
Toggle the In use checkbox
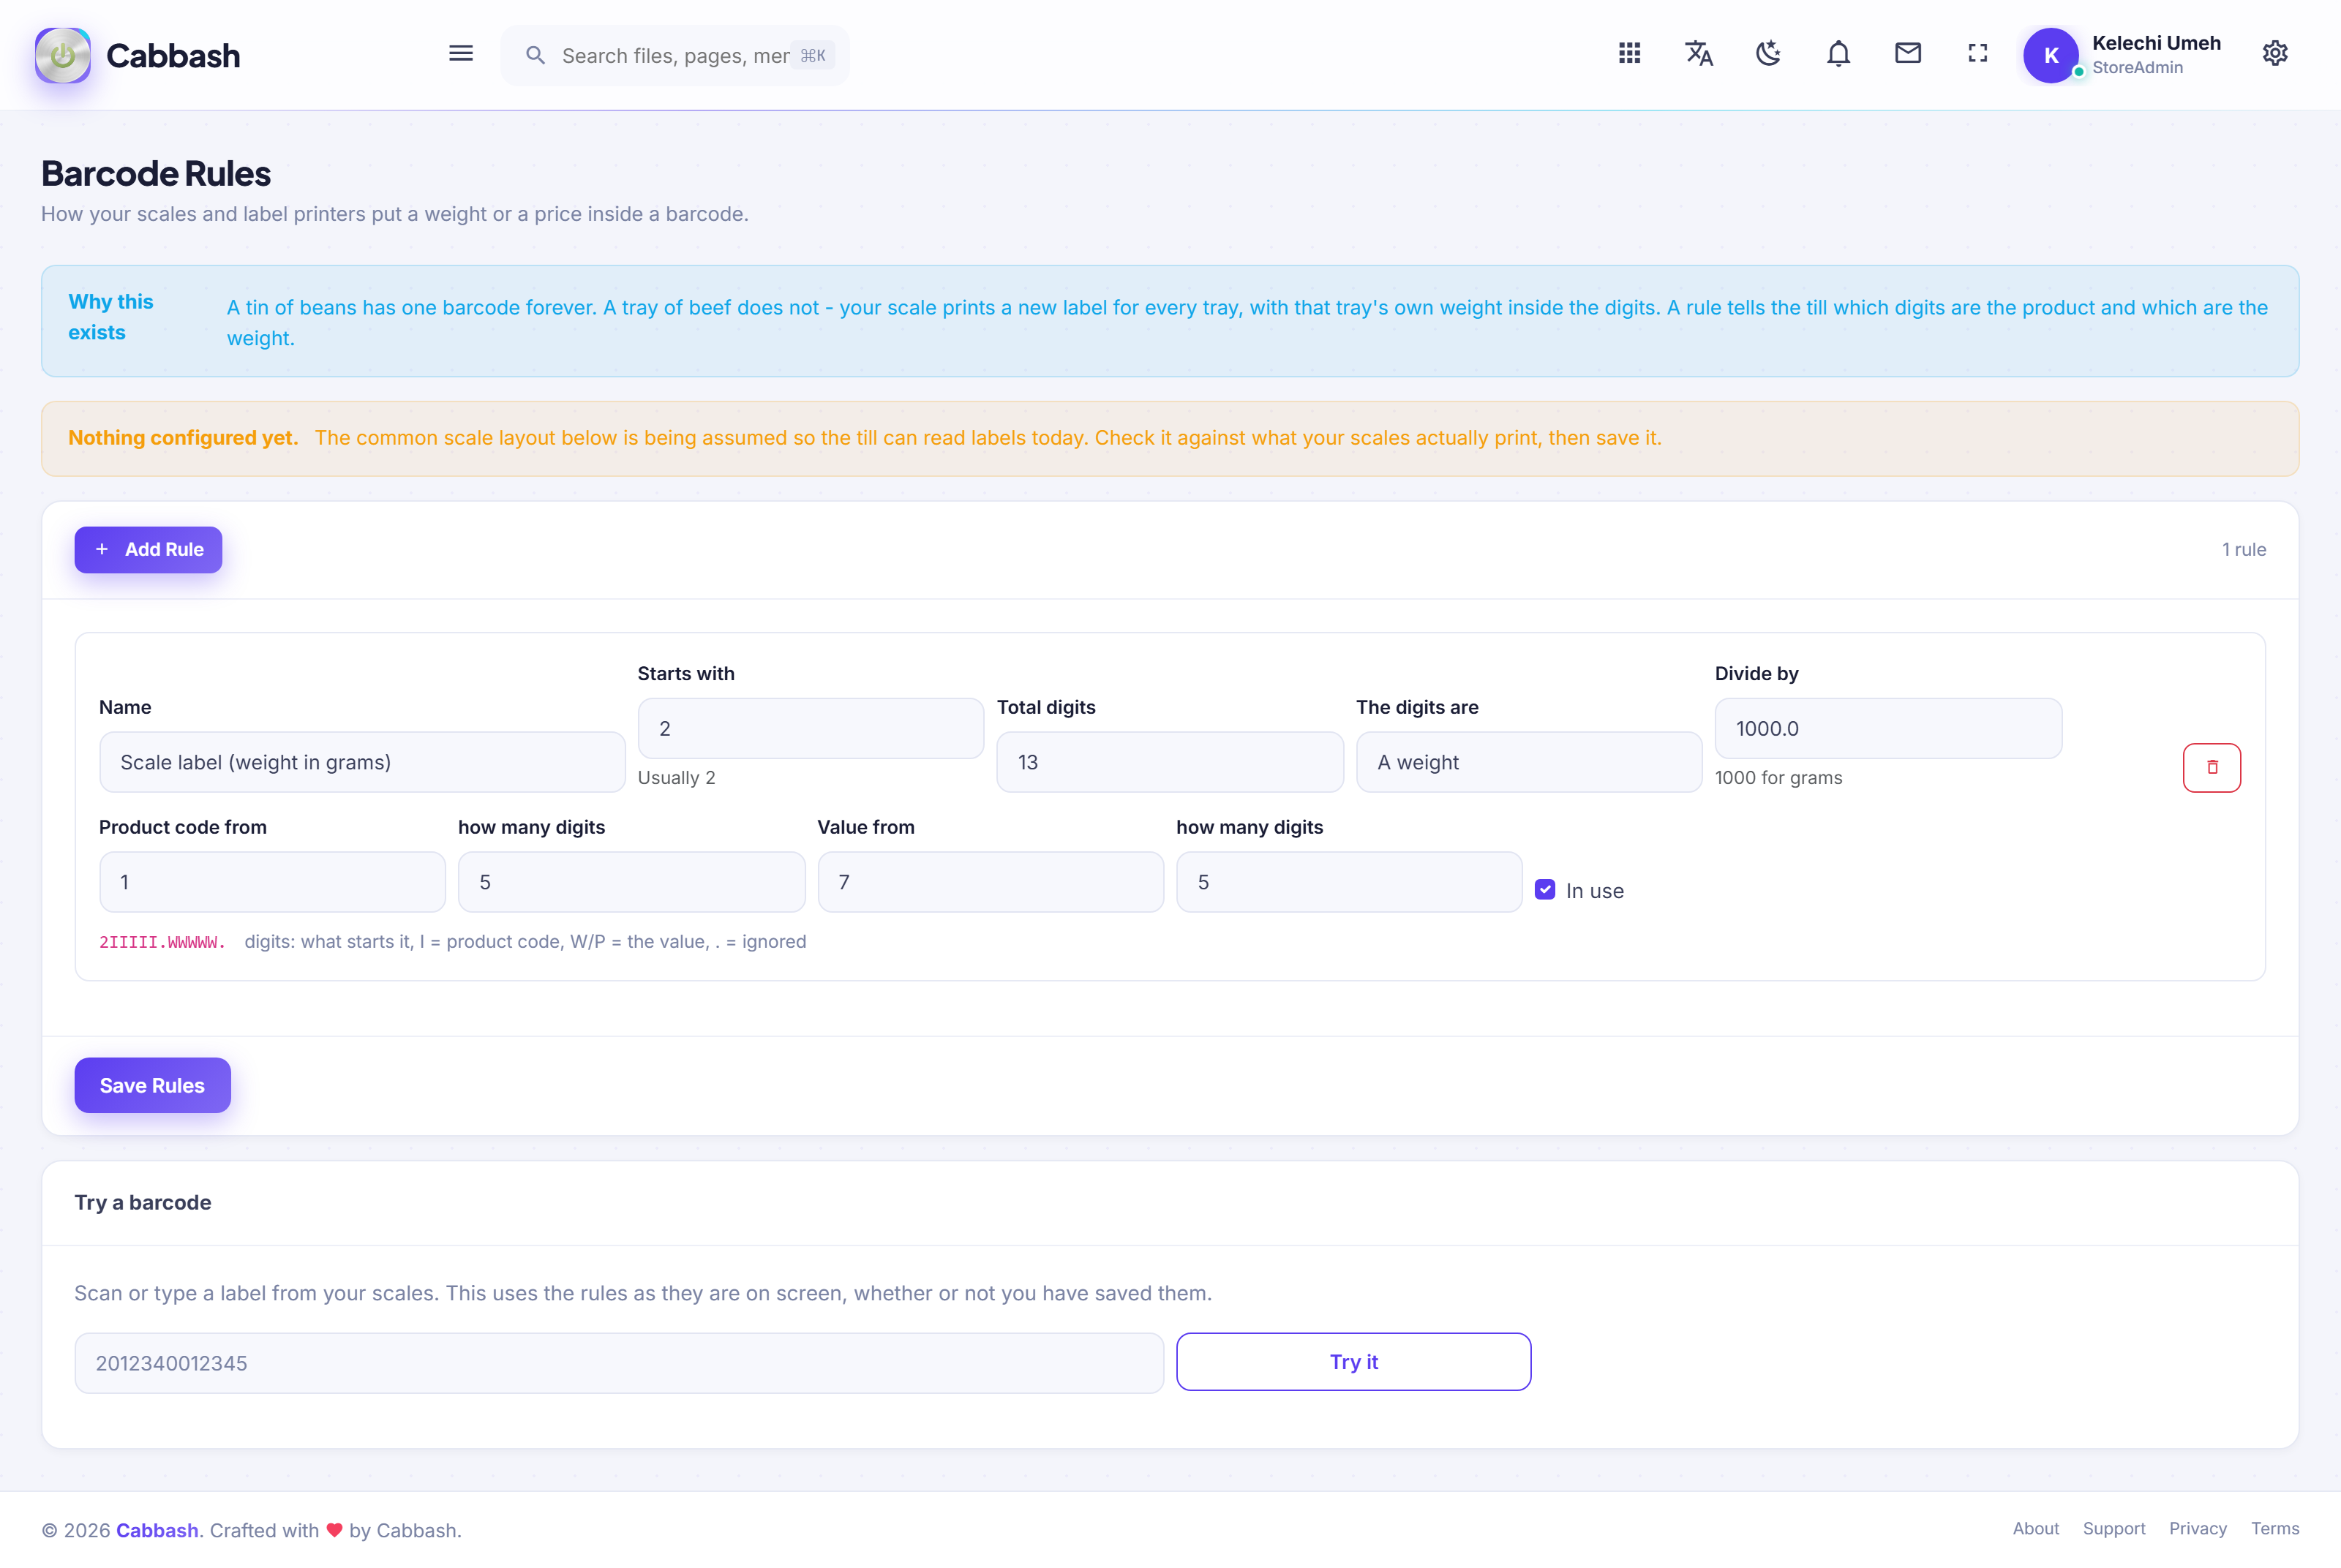click(x=1544, y=889)
